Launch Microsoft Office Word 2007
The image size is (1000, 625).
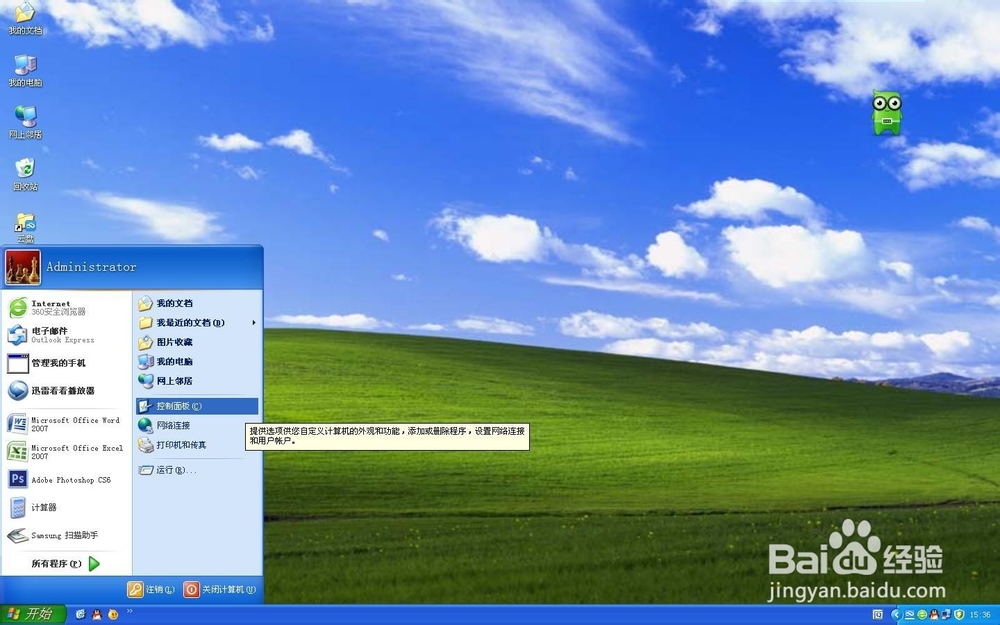pos(66,424)
